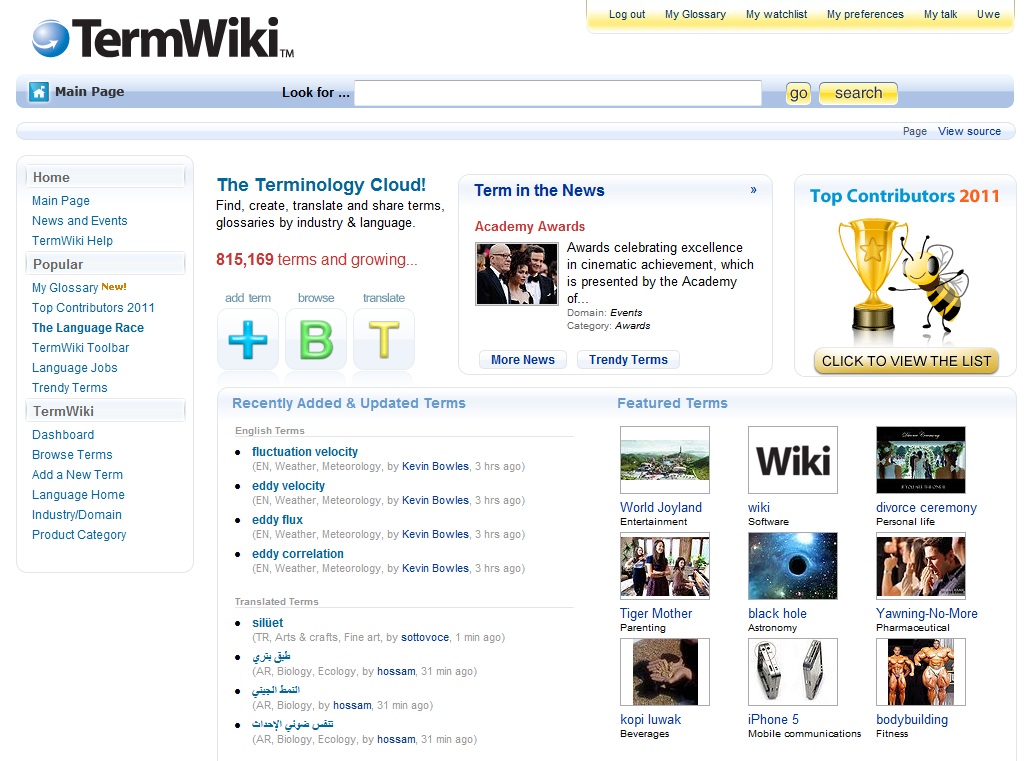Open browse with the green B icon
The image size is (1029, 761).
[316, 340]
